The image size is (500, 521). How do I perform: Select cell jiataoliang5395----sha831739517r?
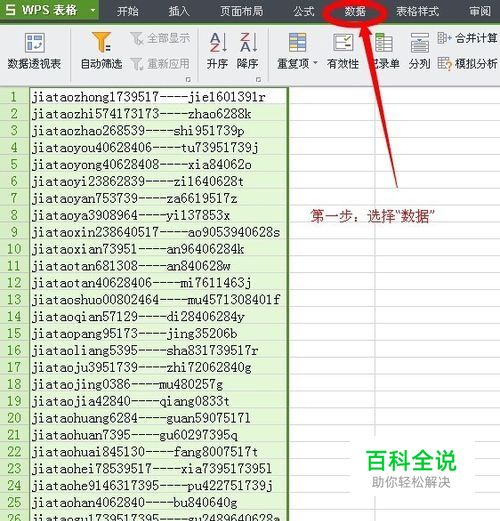pyautogui.click(x=158, y=350)
